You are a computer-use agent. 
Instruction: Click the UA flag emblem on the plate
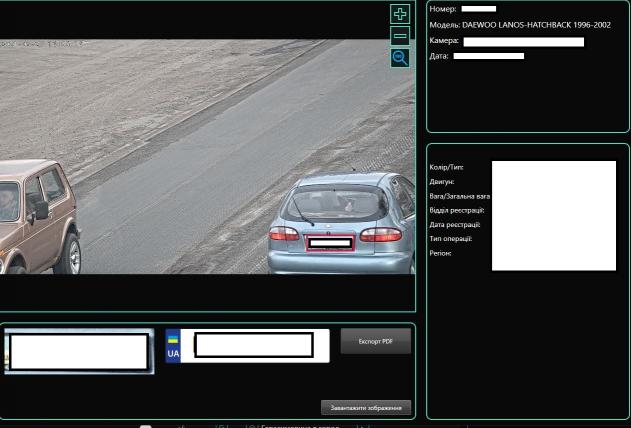pos(173,346)
